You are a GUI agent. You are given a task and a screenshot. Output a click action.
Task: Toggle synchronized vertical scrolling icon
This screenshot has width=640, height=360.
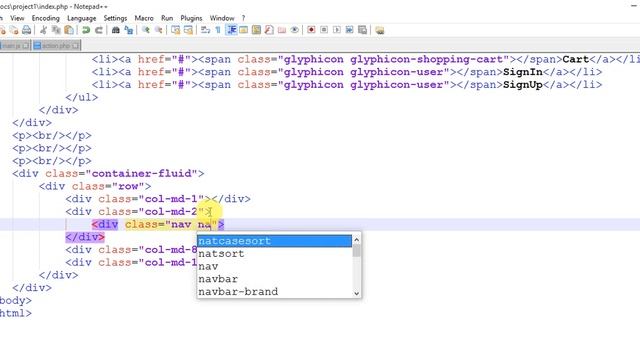(x=176, y=30)
